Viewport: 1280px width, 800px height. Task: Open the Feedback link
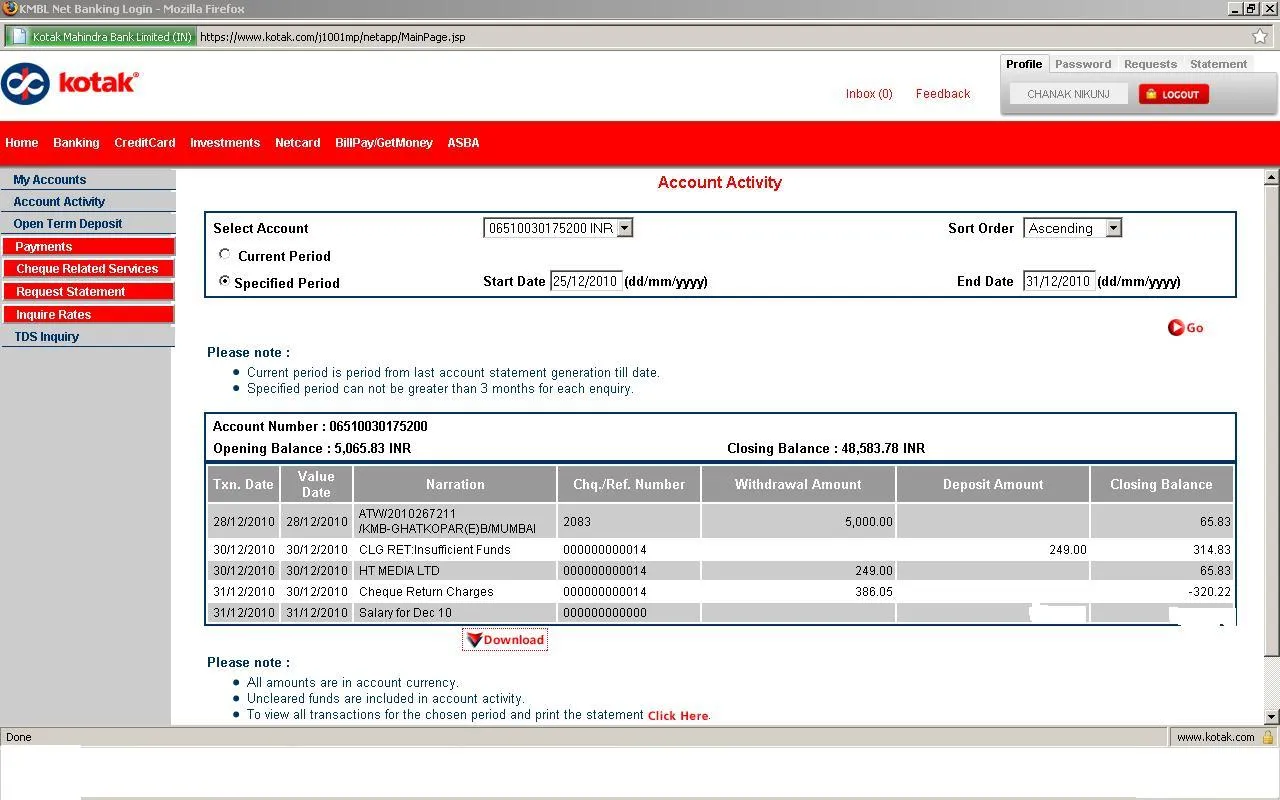[x=942, y=94]
